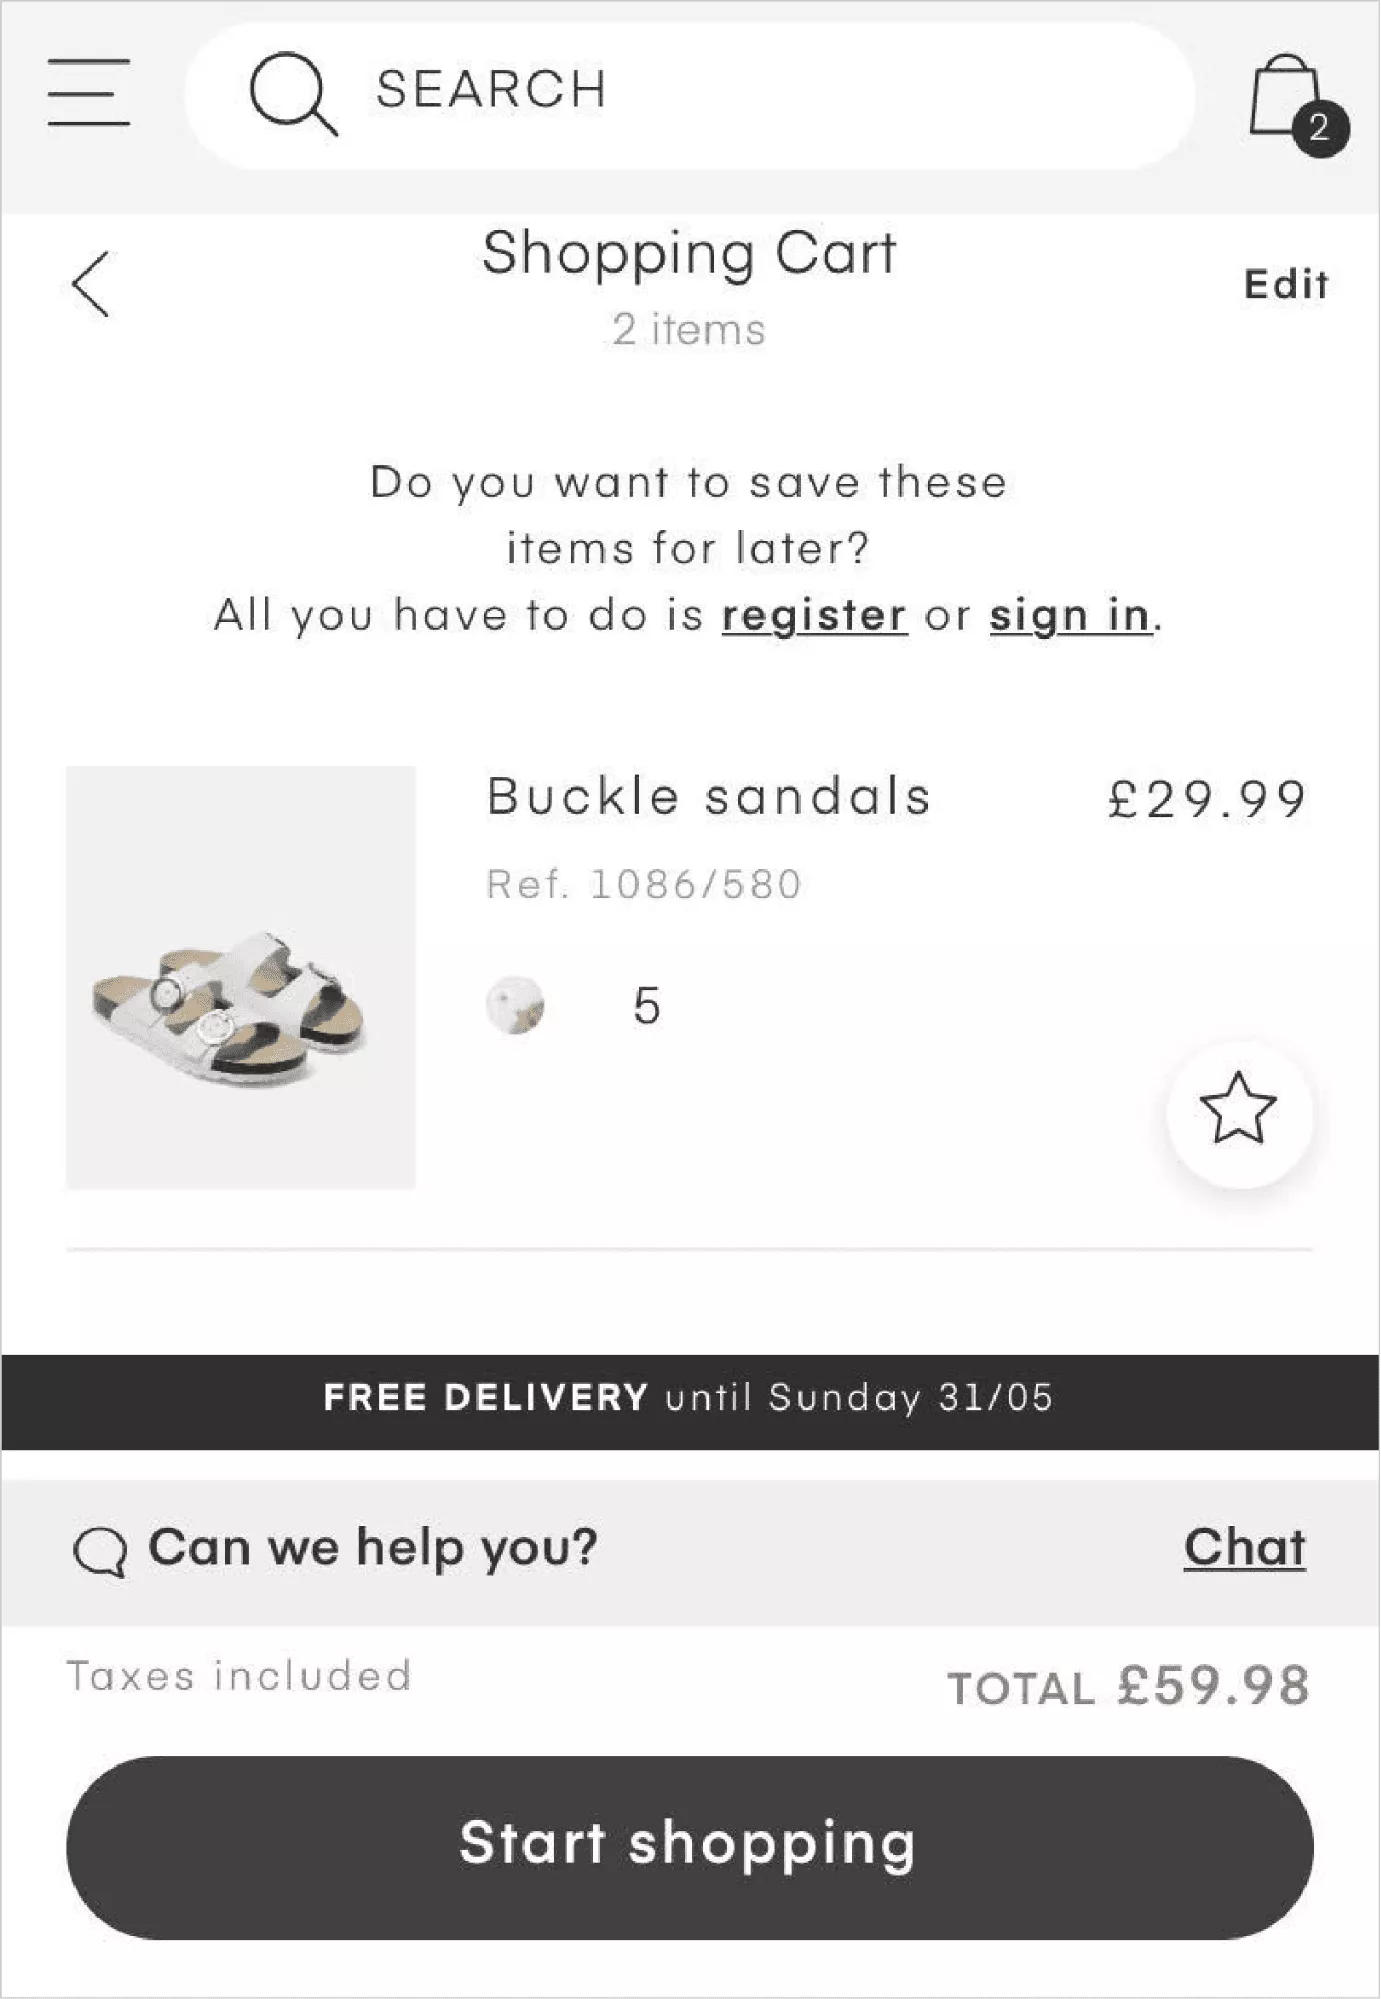Click the cart count badge showing 2
The width and height of the screenshot is (1381, 1999).
point(1320,128)
